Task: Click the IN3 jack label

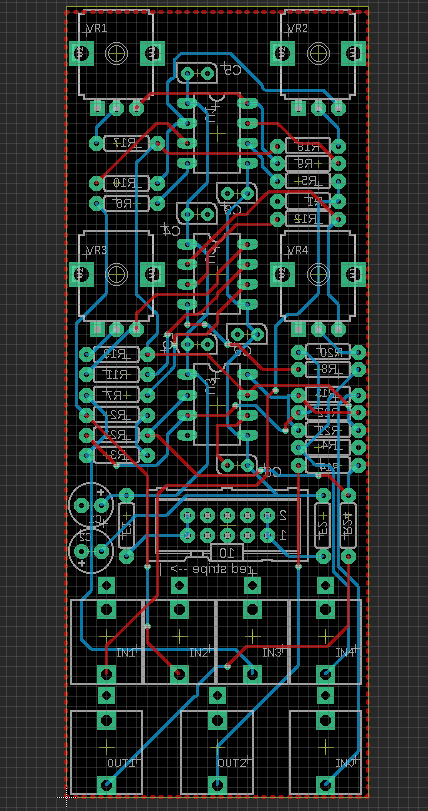Action: 272,652
